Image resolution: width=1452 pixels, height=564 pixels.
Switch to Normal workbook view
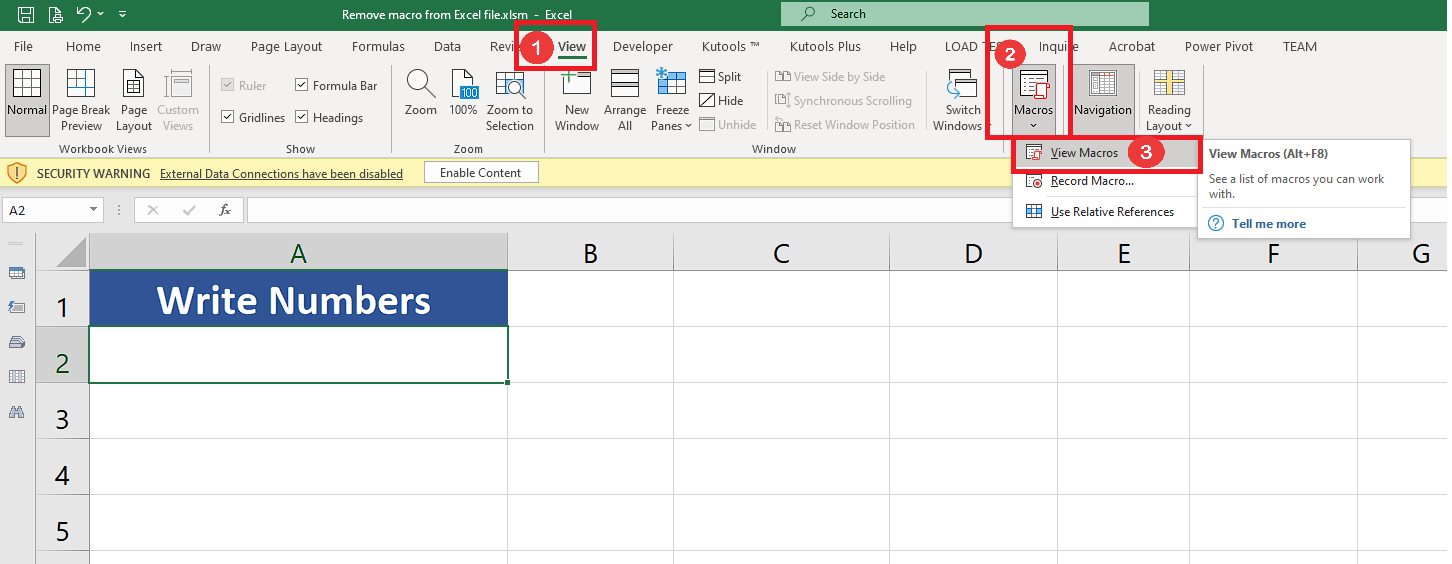click(27, 100)
